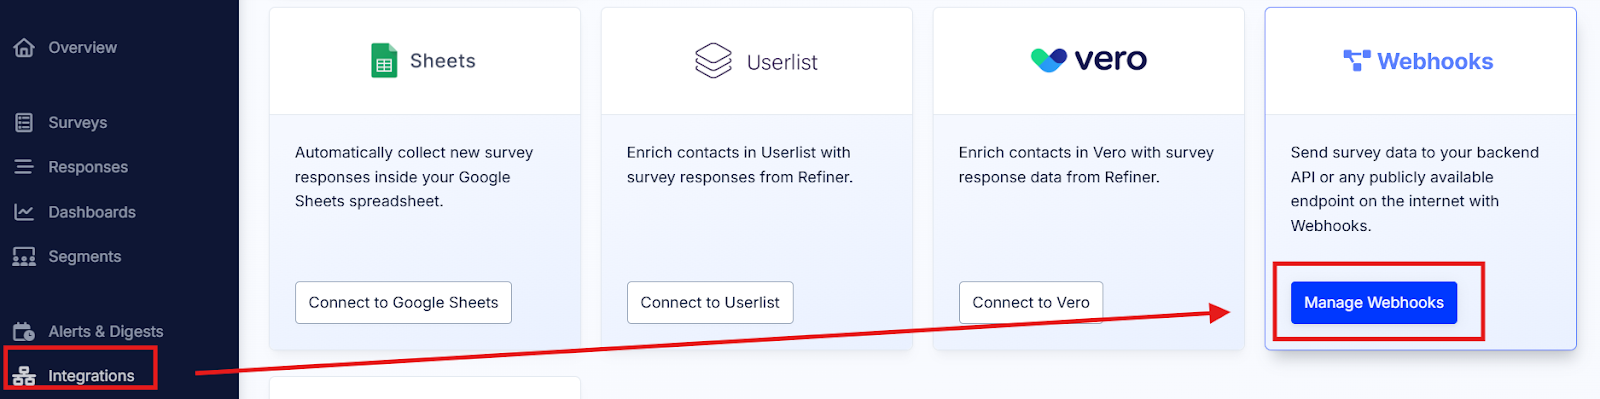Click the green Google Sheets logo
1600x399 pixels.
(384, 61)
